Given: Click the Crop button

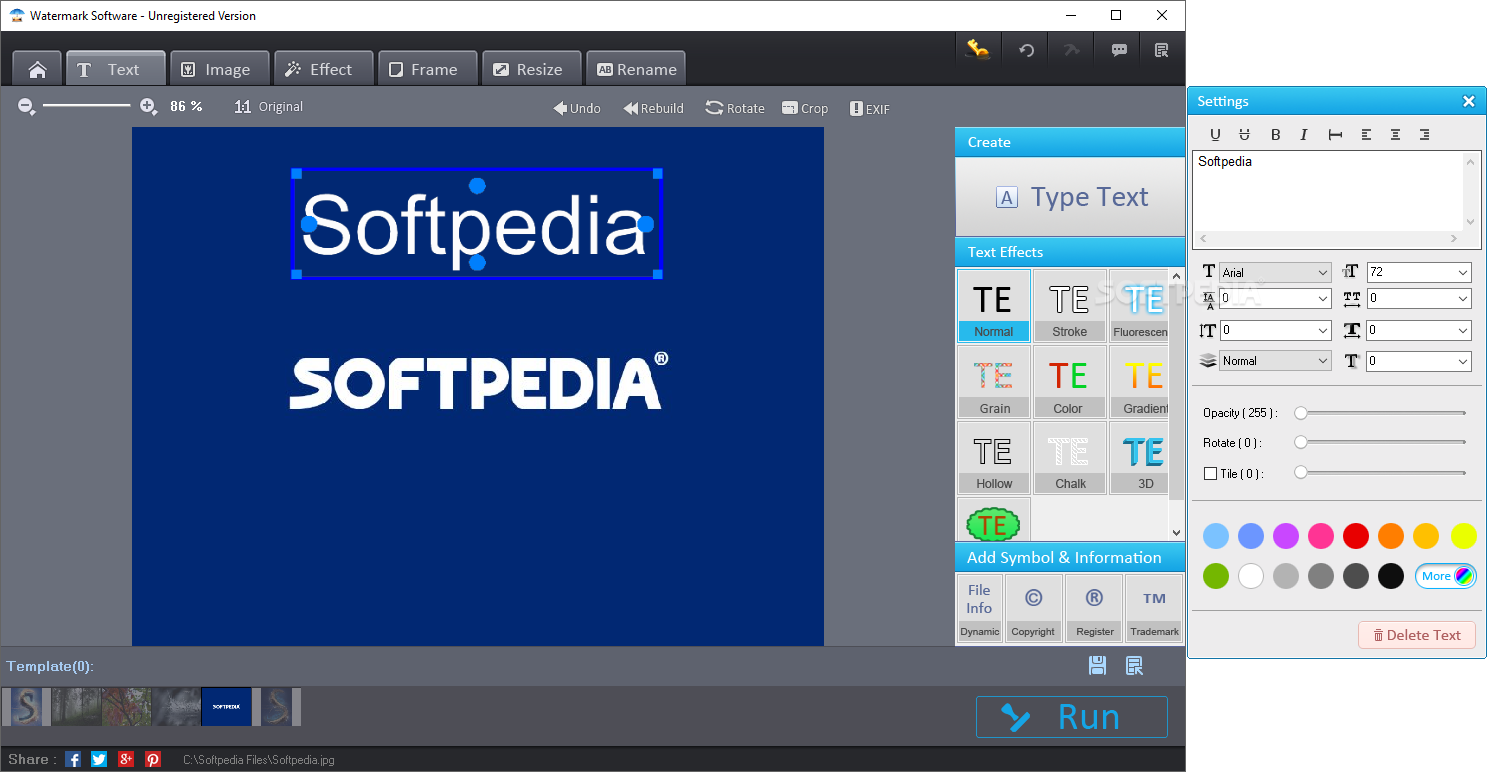Looking at the screenshot, I should pyautogui.click(x=805, y=108).
